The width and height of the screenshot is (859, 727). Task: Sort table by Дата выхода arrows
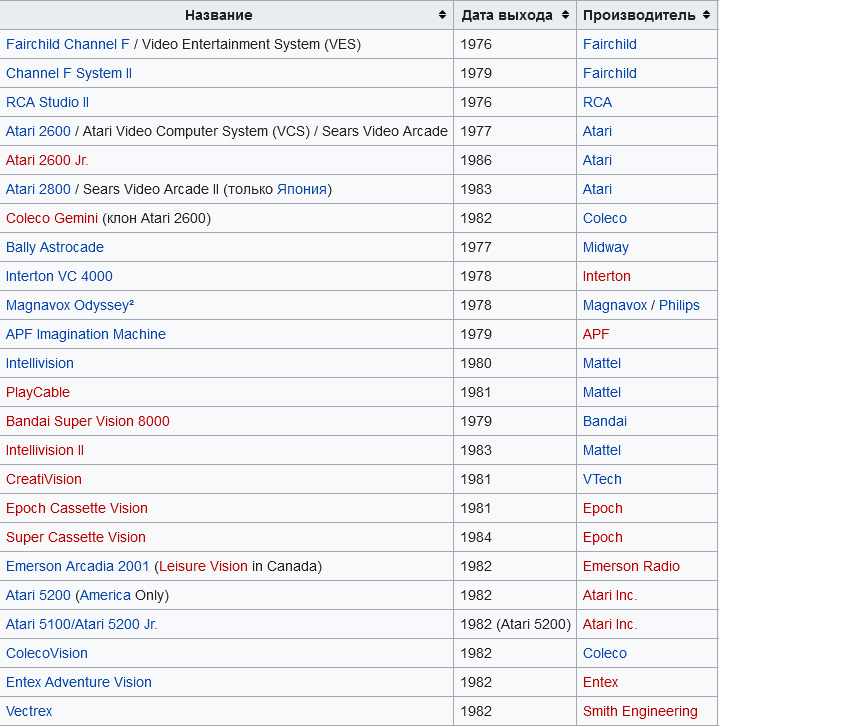(565, 15)
